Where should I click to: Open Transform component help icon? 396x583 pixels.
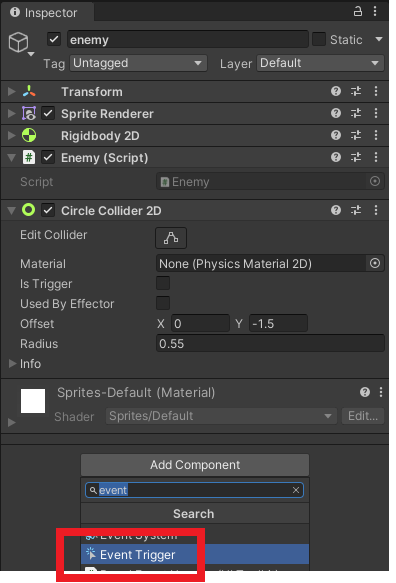(336, 91)
